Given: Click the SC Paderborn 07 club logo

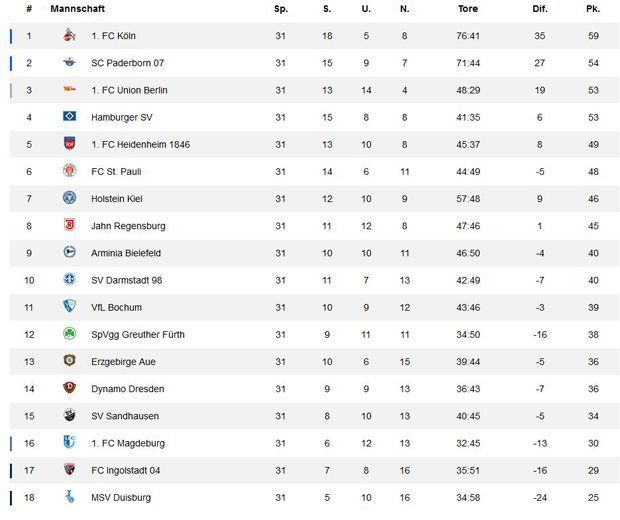Looking at the screenshot, I should point(69,63).
